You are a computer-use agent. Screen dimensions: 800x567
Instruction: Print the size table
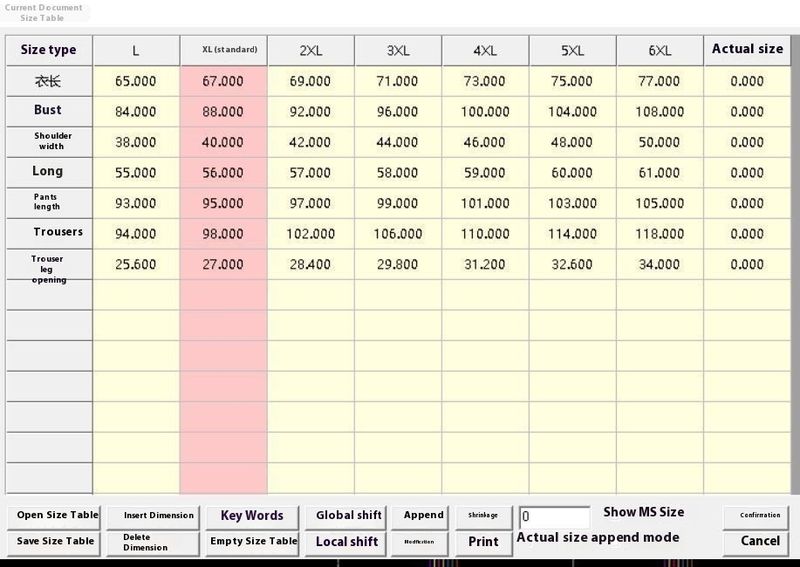click(483, 541)
